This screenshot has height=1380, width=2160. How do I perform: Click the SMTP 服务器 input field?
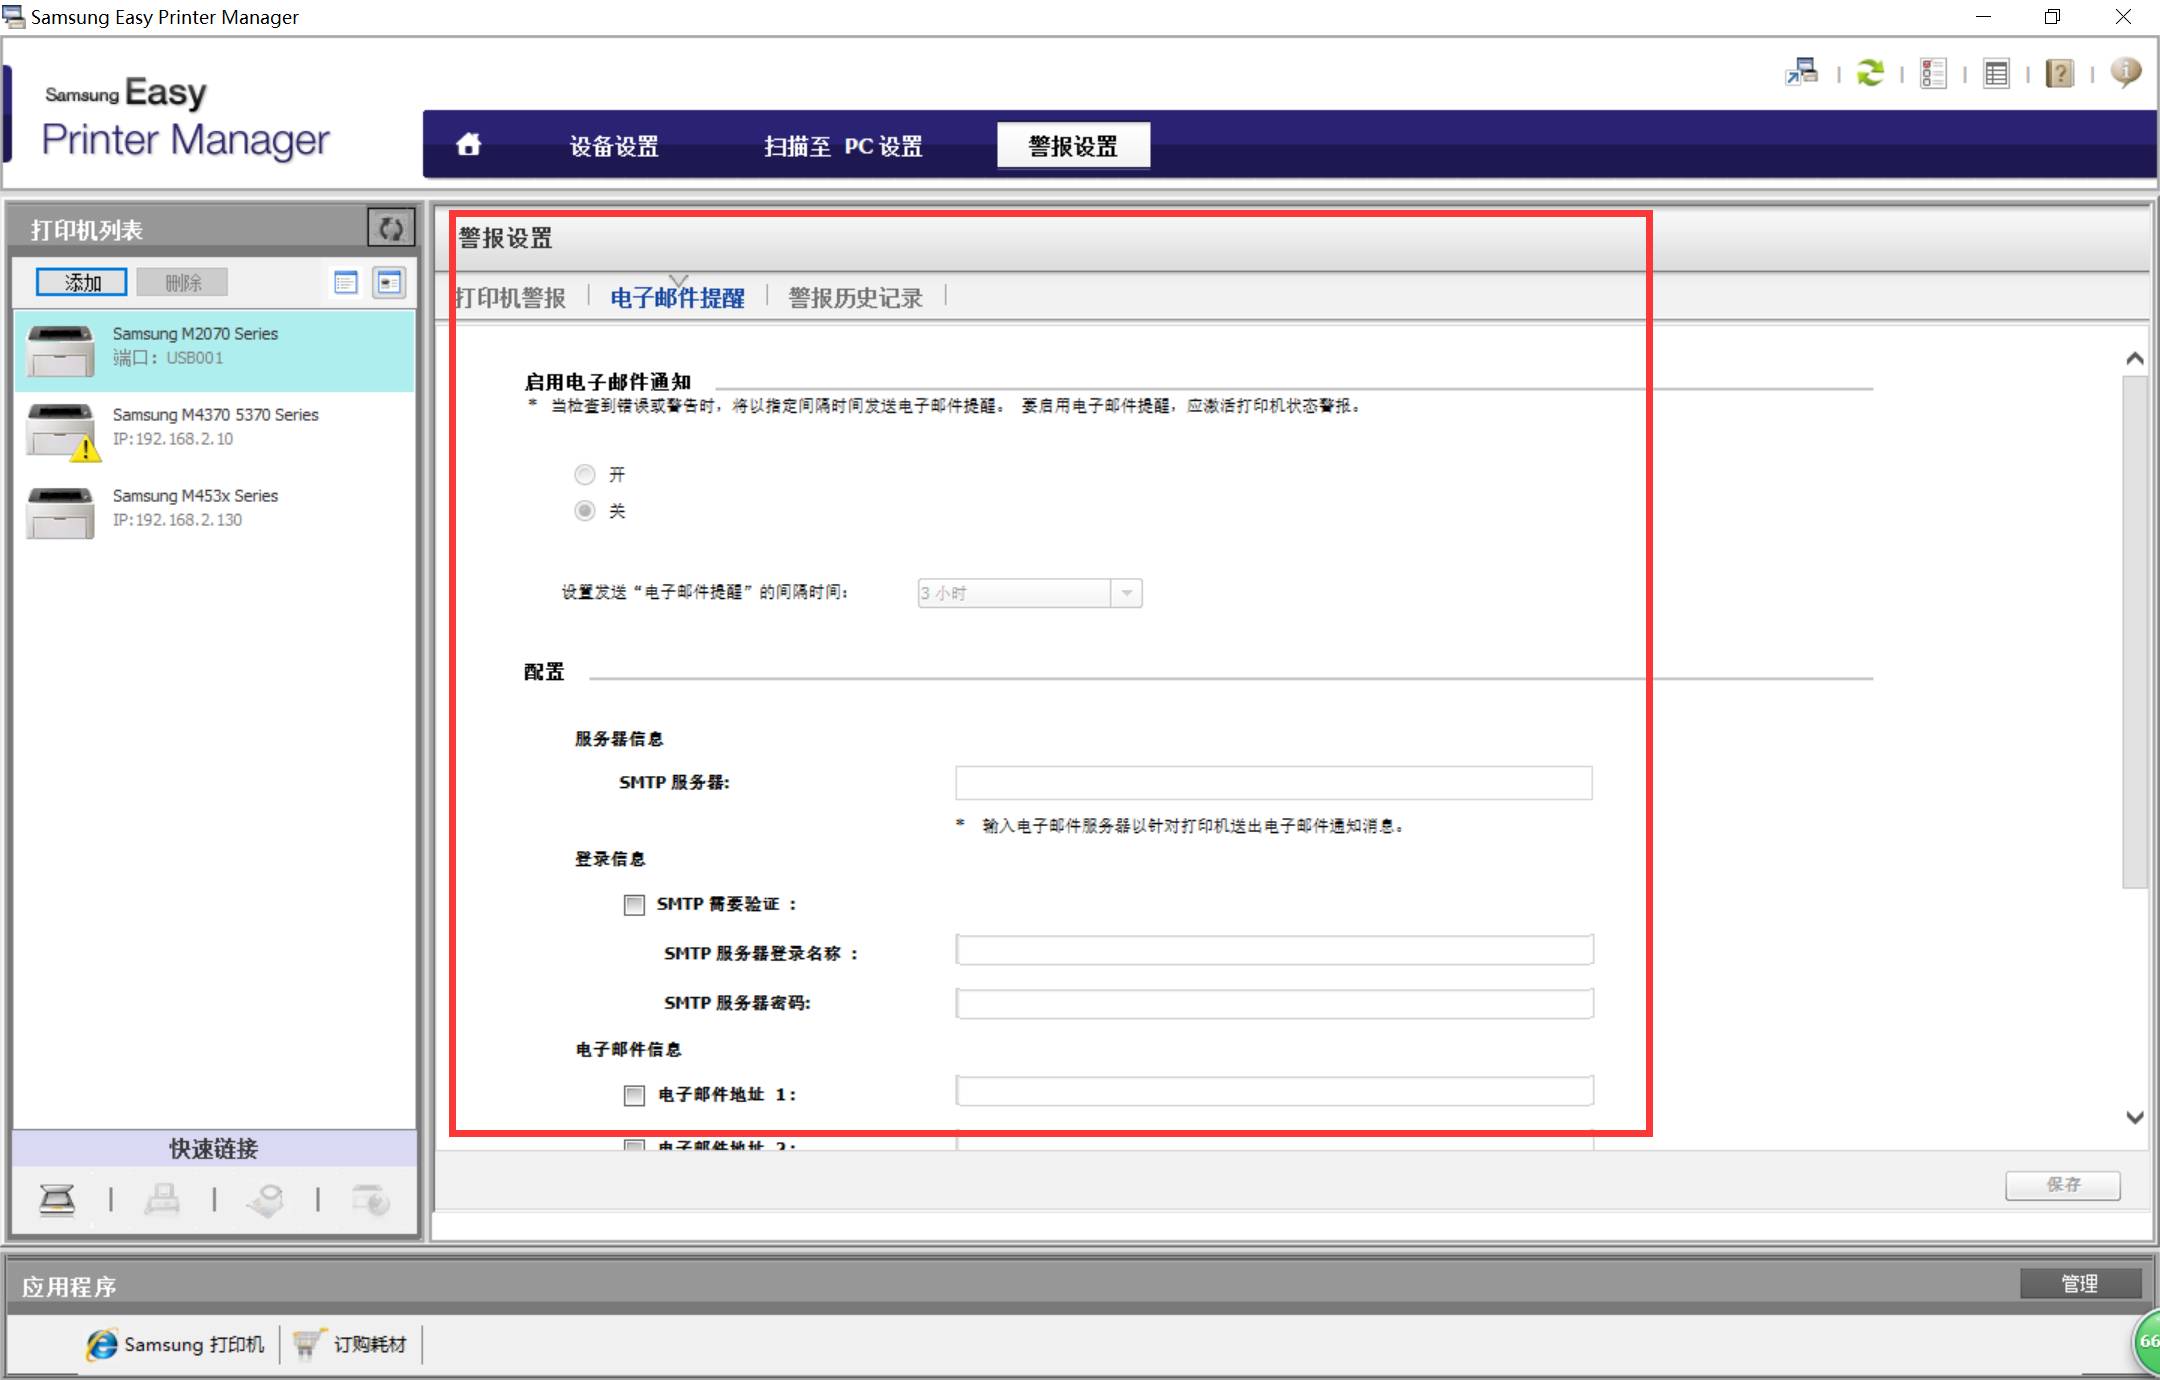pyautogui.click(x=1273, y=783)
